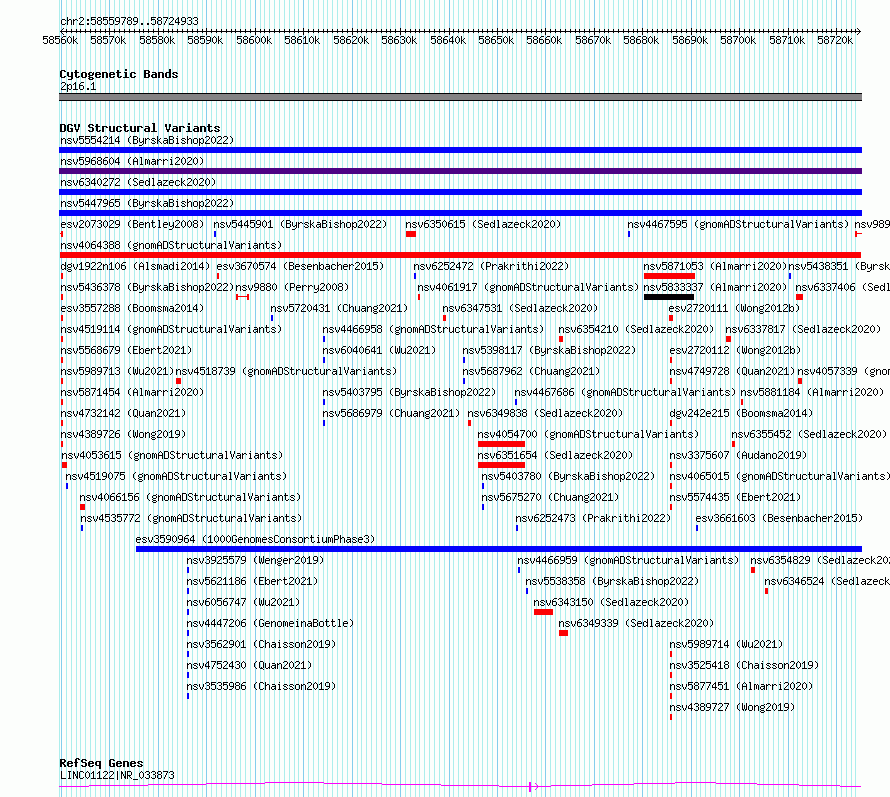
Task: Select the red glyph under nsv6350615
Action: point(411,234)
